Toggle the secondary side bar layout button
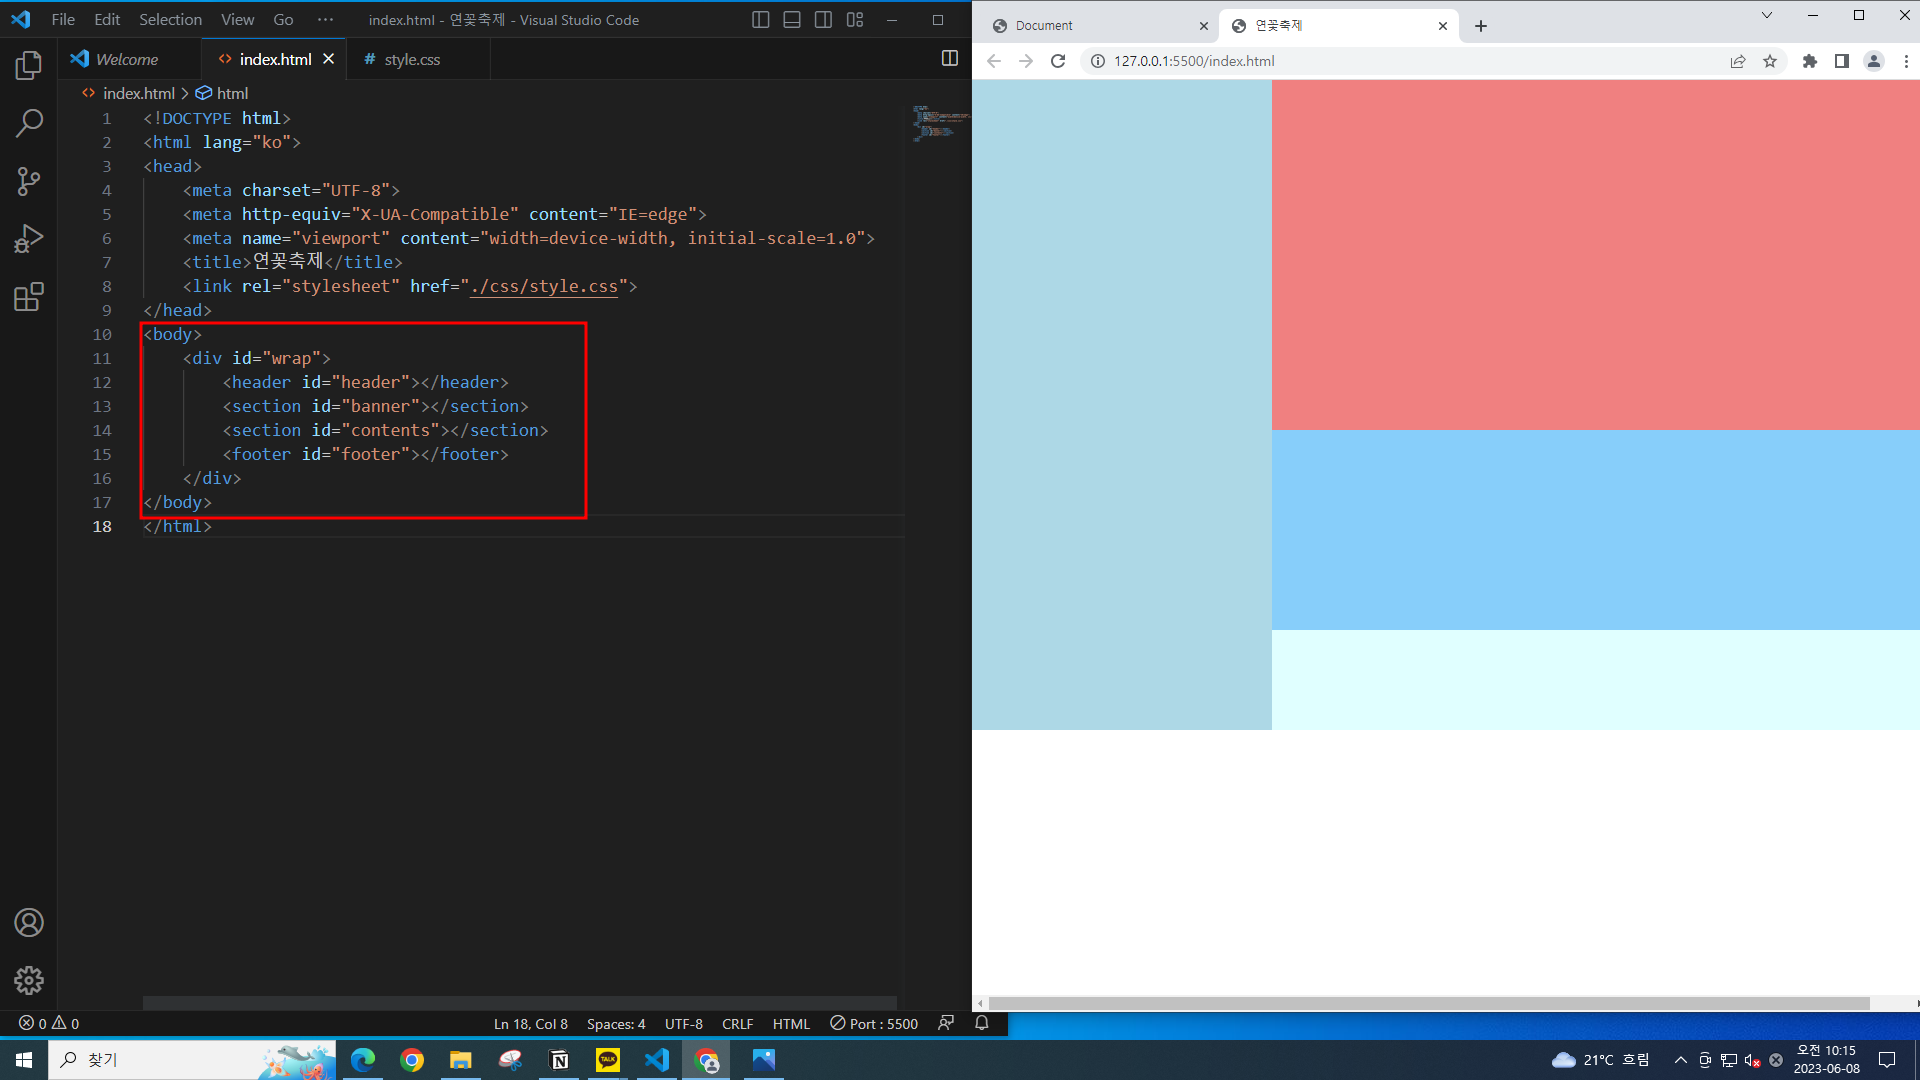 (823, 20)
